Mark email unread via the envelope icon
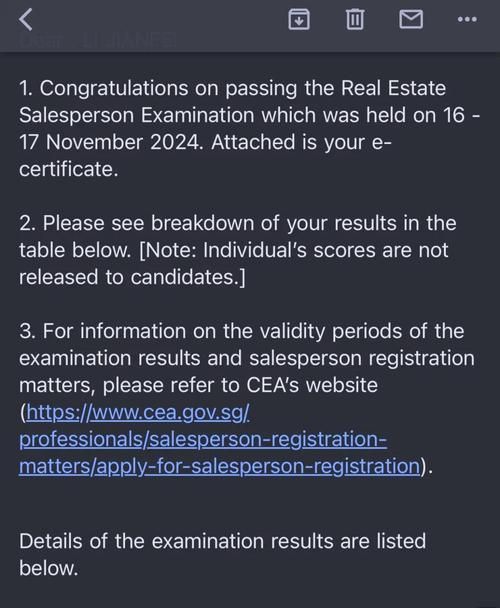Viewport: 500px width, 608px height. (411, 19)
